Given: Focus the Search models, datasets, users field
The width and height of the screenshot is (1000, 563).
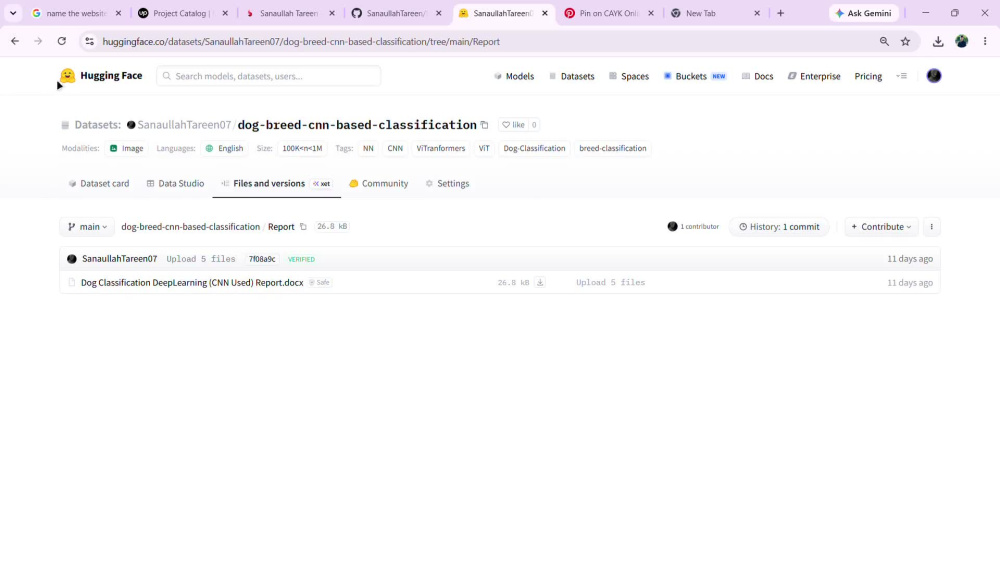Looking at the screenshot, I should tap(268, 76).
